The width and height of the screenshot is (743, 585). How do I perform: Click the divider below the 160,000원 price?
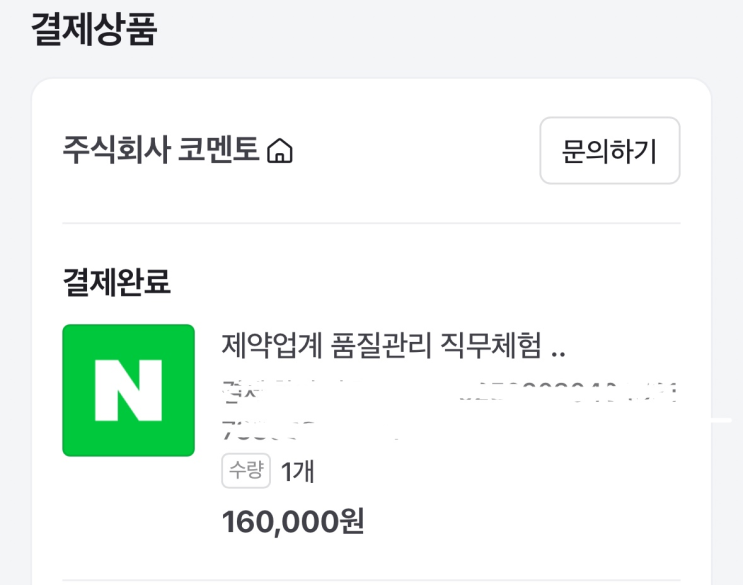click(371, 580)
